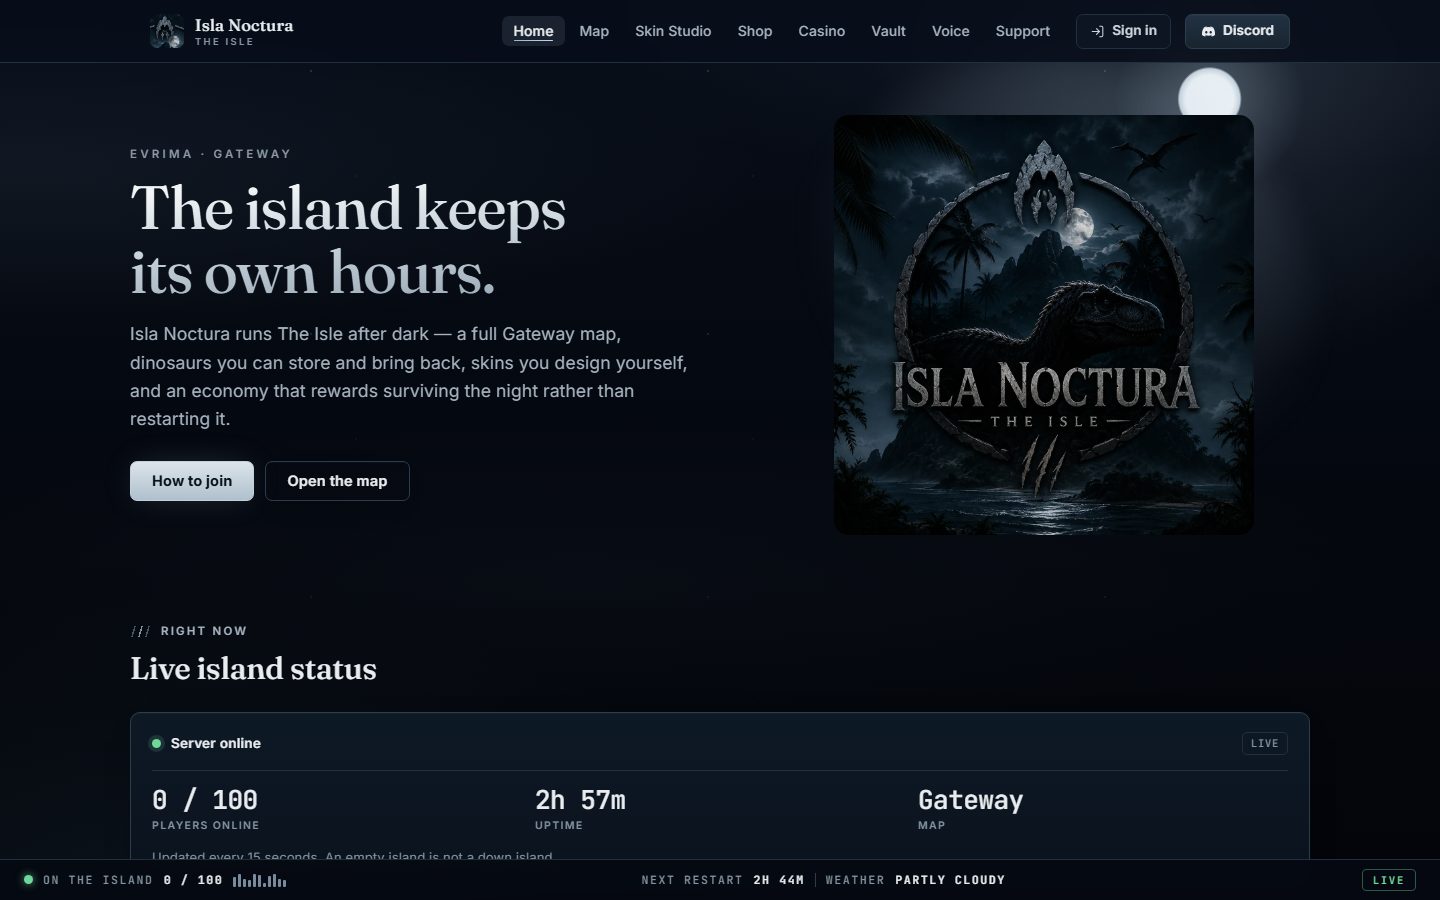Viewport: 1440px width, 900px height.
Task: Click the "PLAYERS ONLINE" label
Action: 205,825
